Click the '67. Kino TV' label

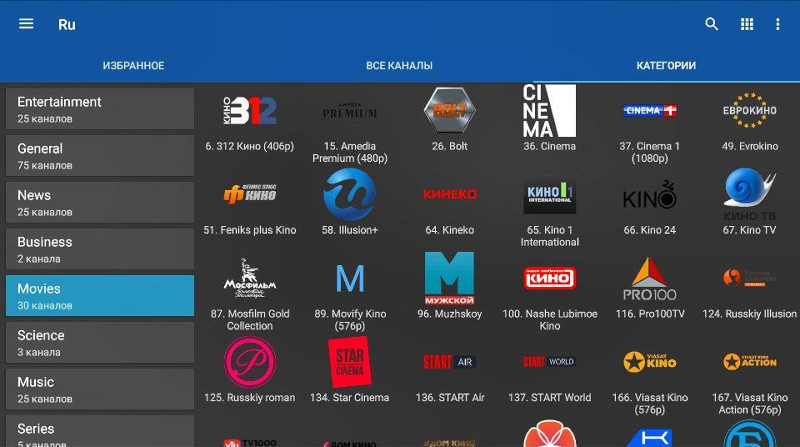point(749,230)
